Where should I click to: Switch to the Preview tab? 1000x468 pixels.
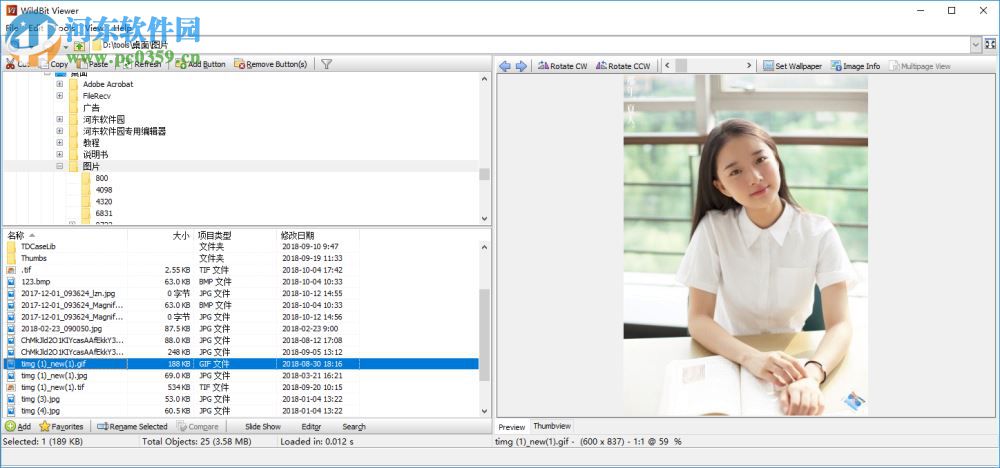[511, 427]
